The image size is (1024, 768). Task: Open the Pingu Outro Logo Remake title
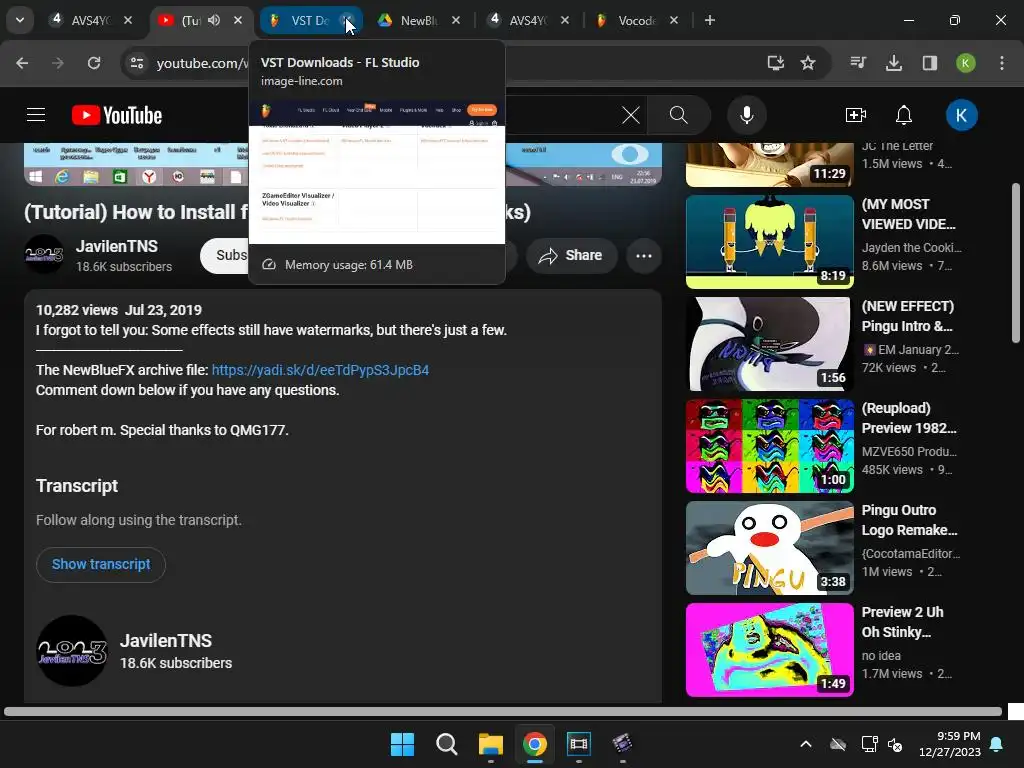[x=909, y=520]
